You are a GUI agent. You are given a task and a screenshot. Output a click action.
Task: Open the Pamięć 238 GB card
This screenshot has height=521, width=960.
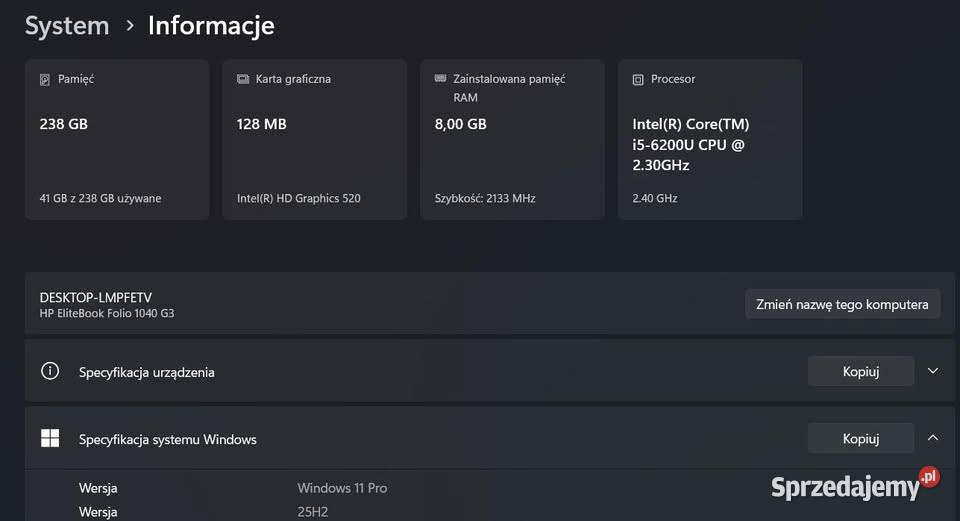point(117,140)
